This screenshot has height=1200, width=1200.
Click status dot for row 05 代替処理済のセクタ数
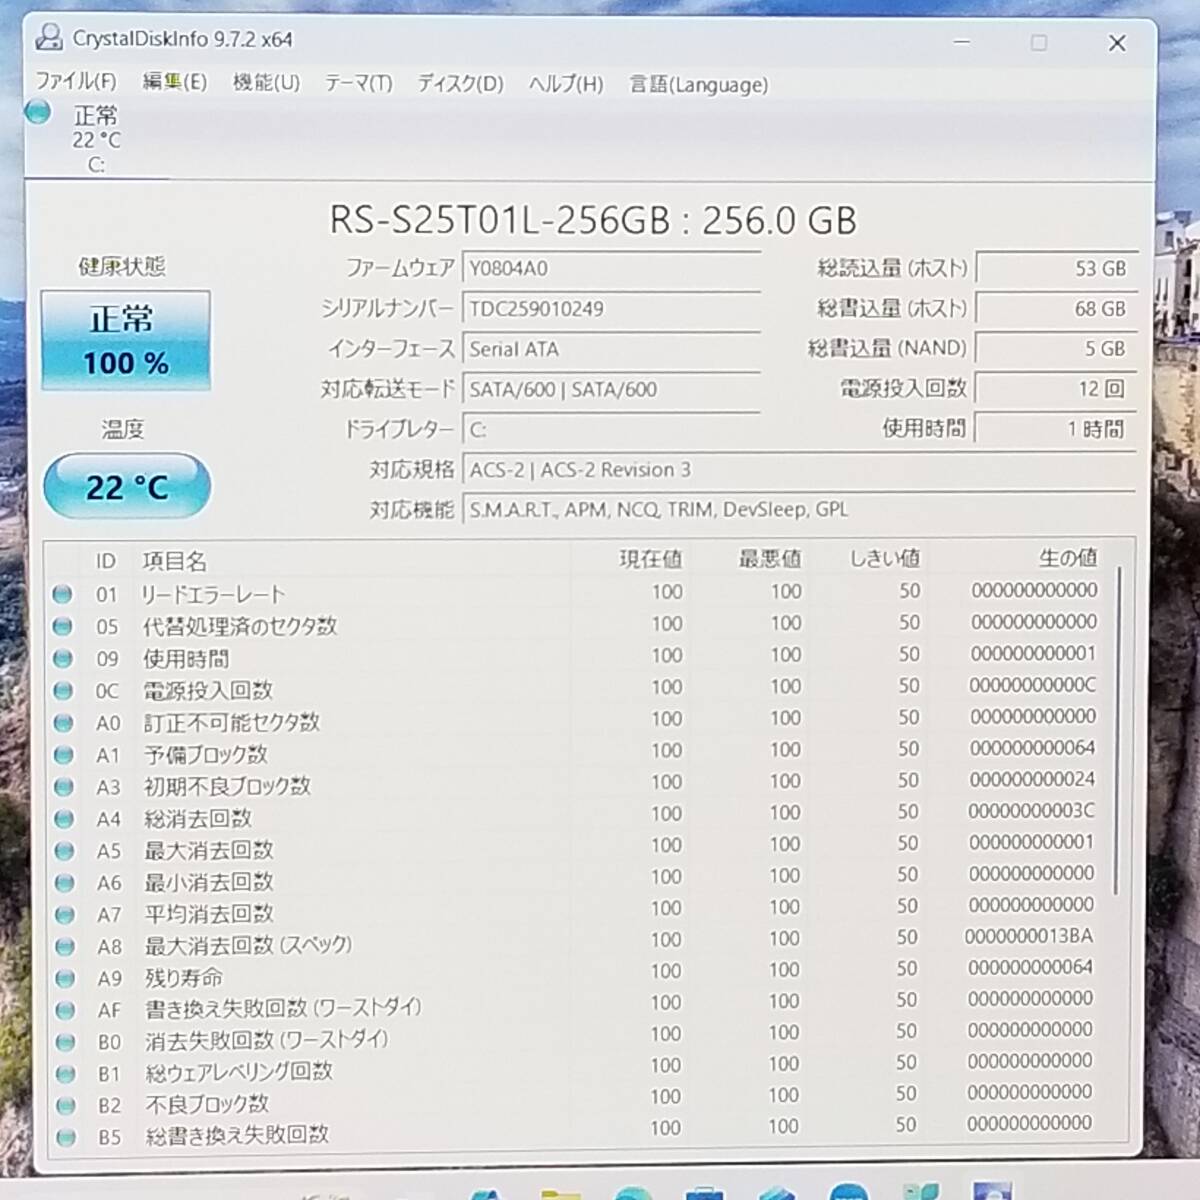pyautogui.click(x=62, y=626)
